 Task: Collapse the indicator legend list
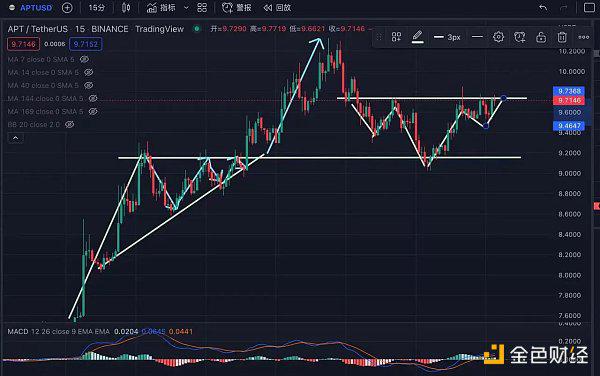tap(16, 138)
